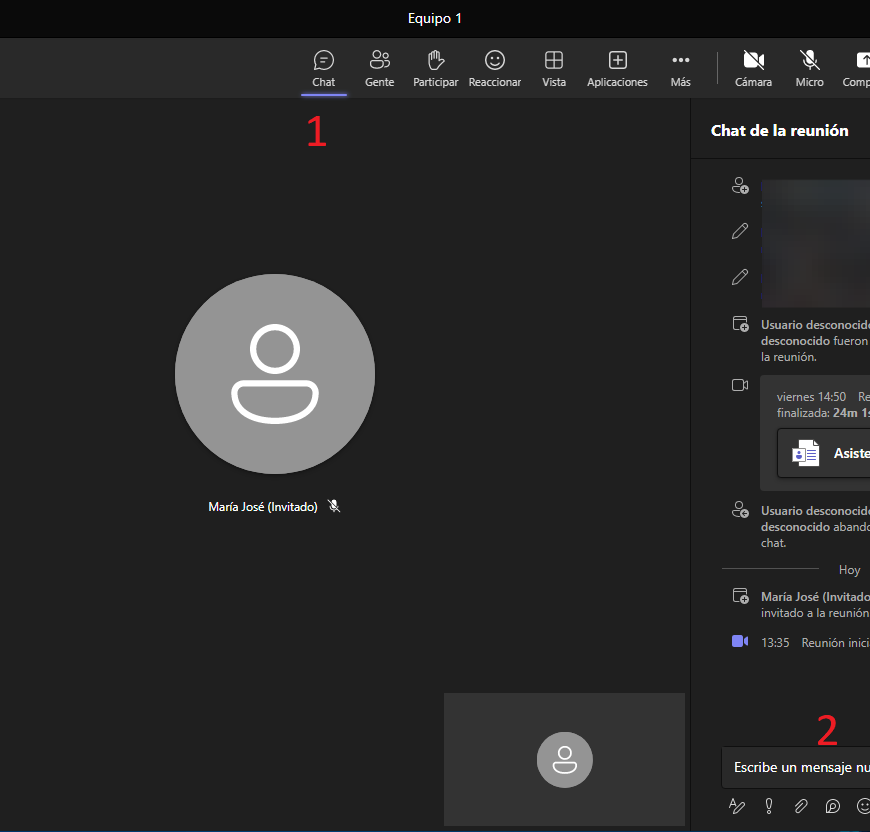This screenshot has height=832, width=870.
Task: Set delivery options with exclamation icon
Action: click(769, 806)
